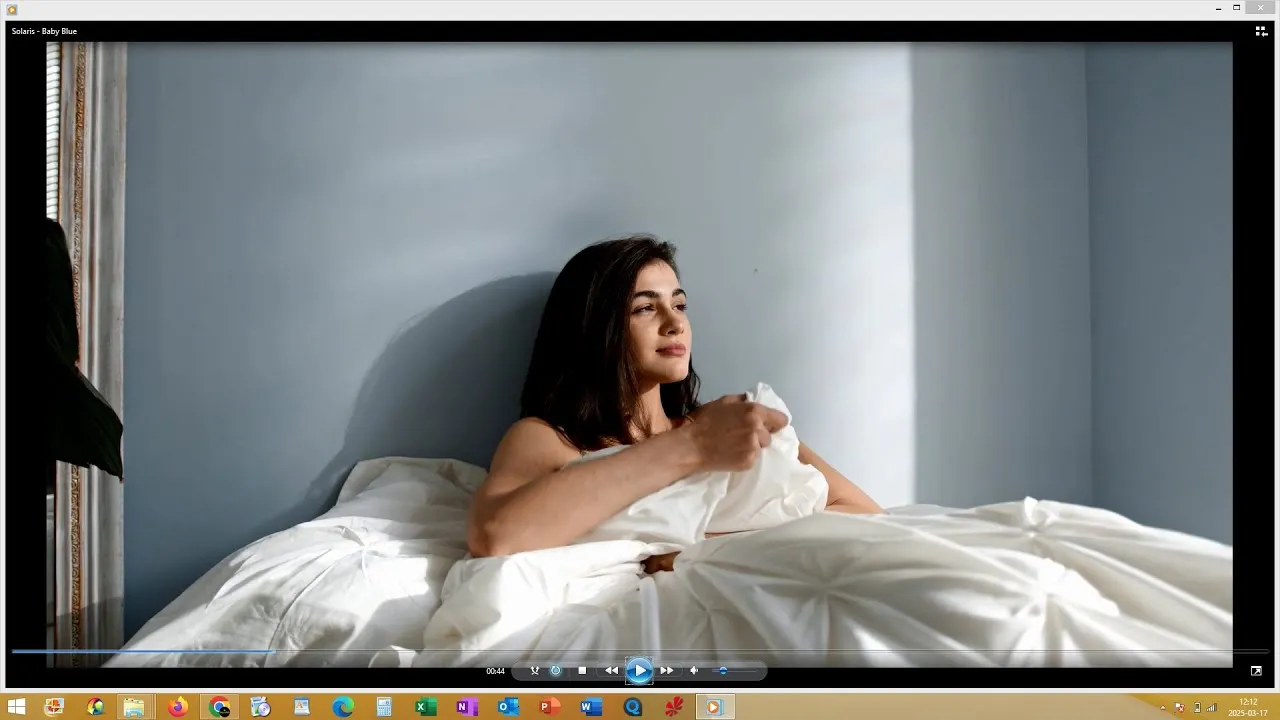The width and height of the screenshot is (1280, 720).
Task: Open the Action Center flag icon
Action: [1180, 708]
